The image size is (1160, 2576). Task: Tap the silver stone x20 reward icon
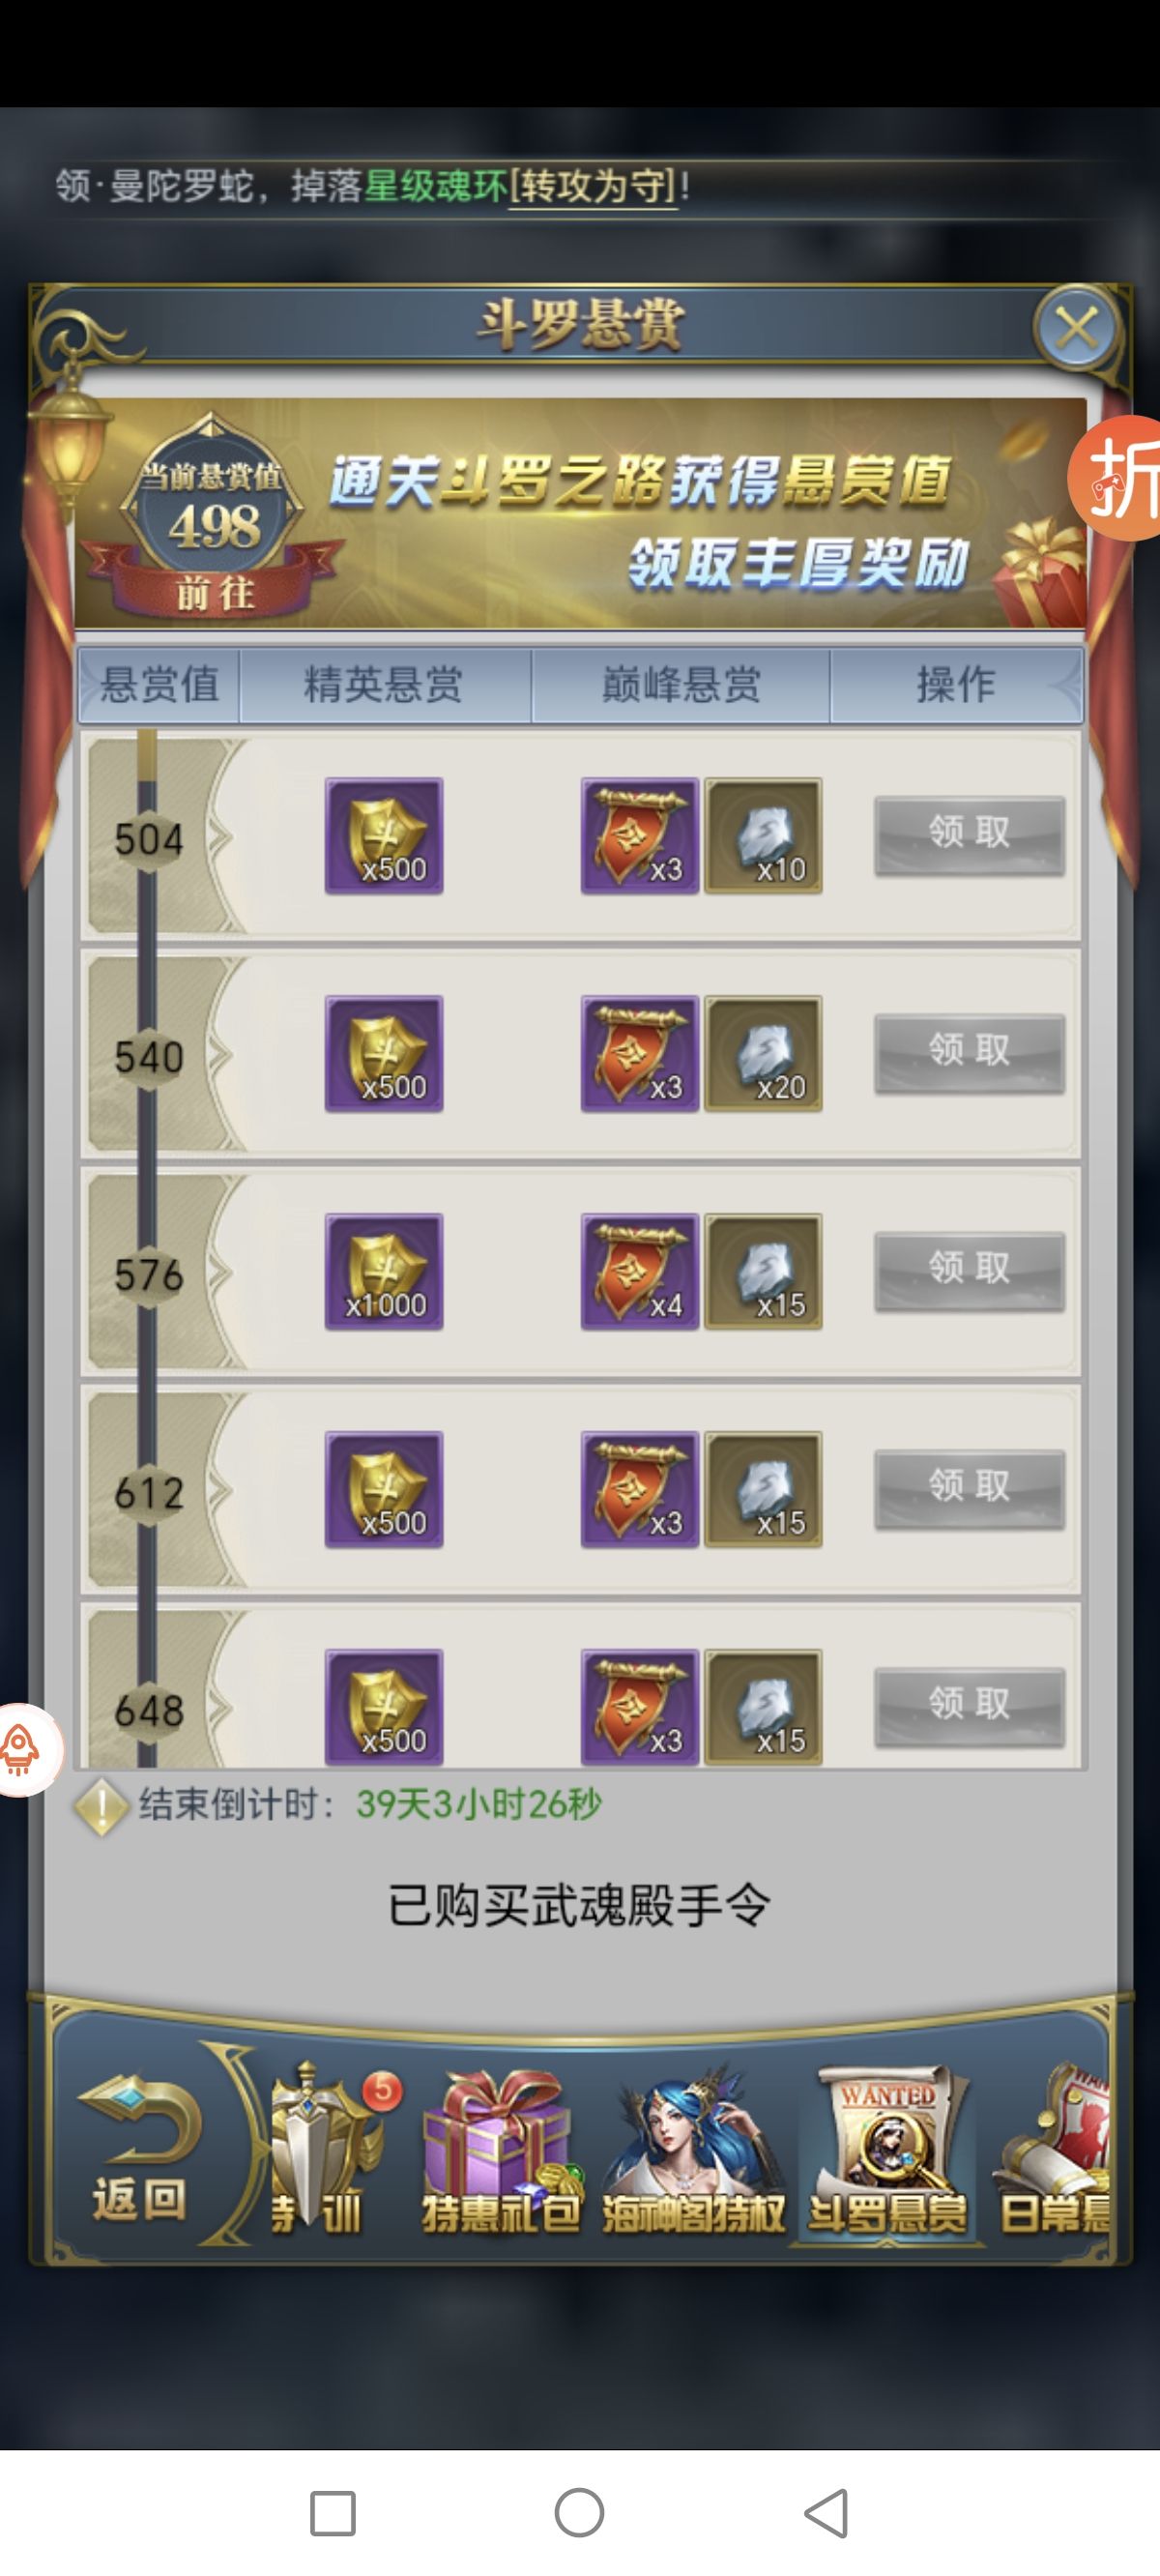(763, 1053)
